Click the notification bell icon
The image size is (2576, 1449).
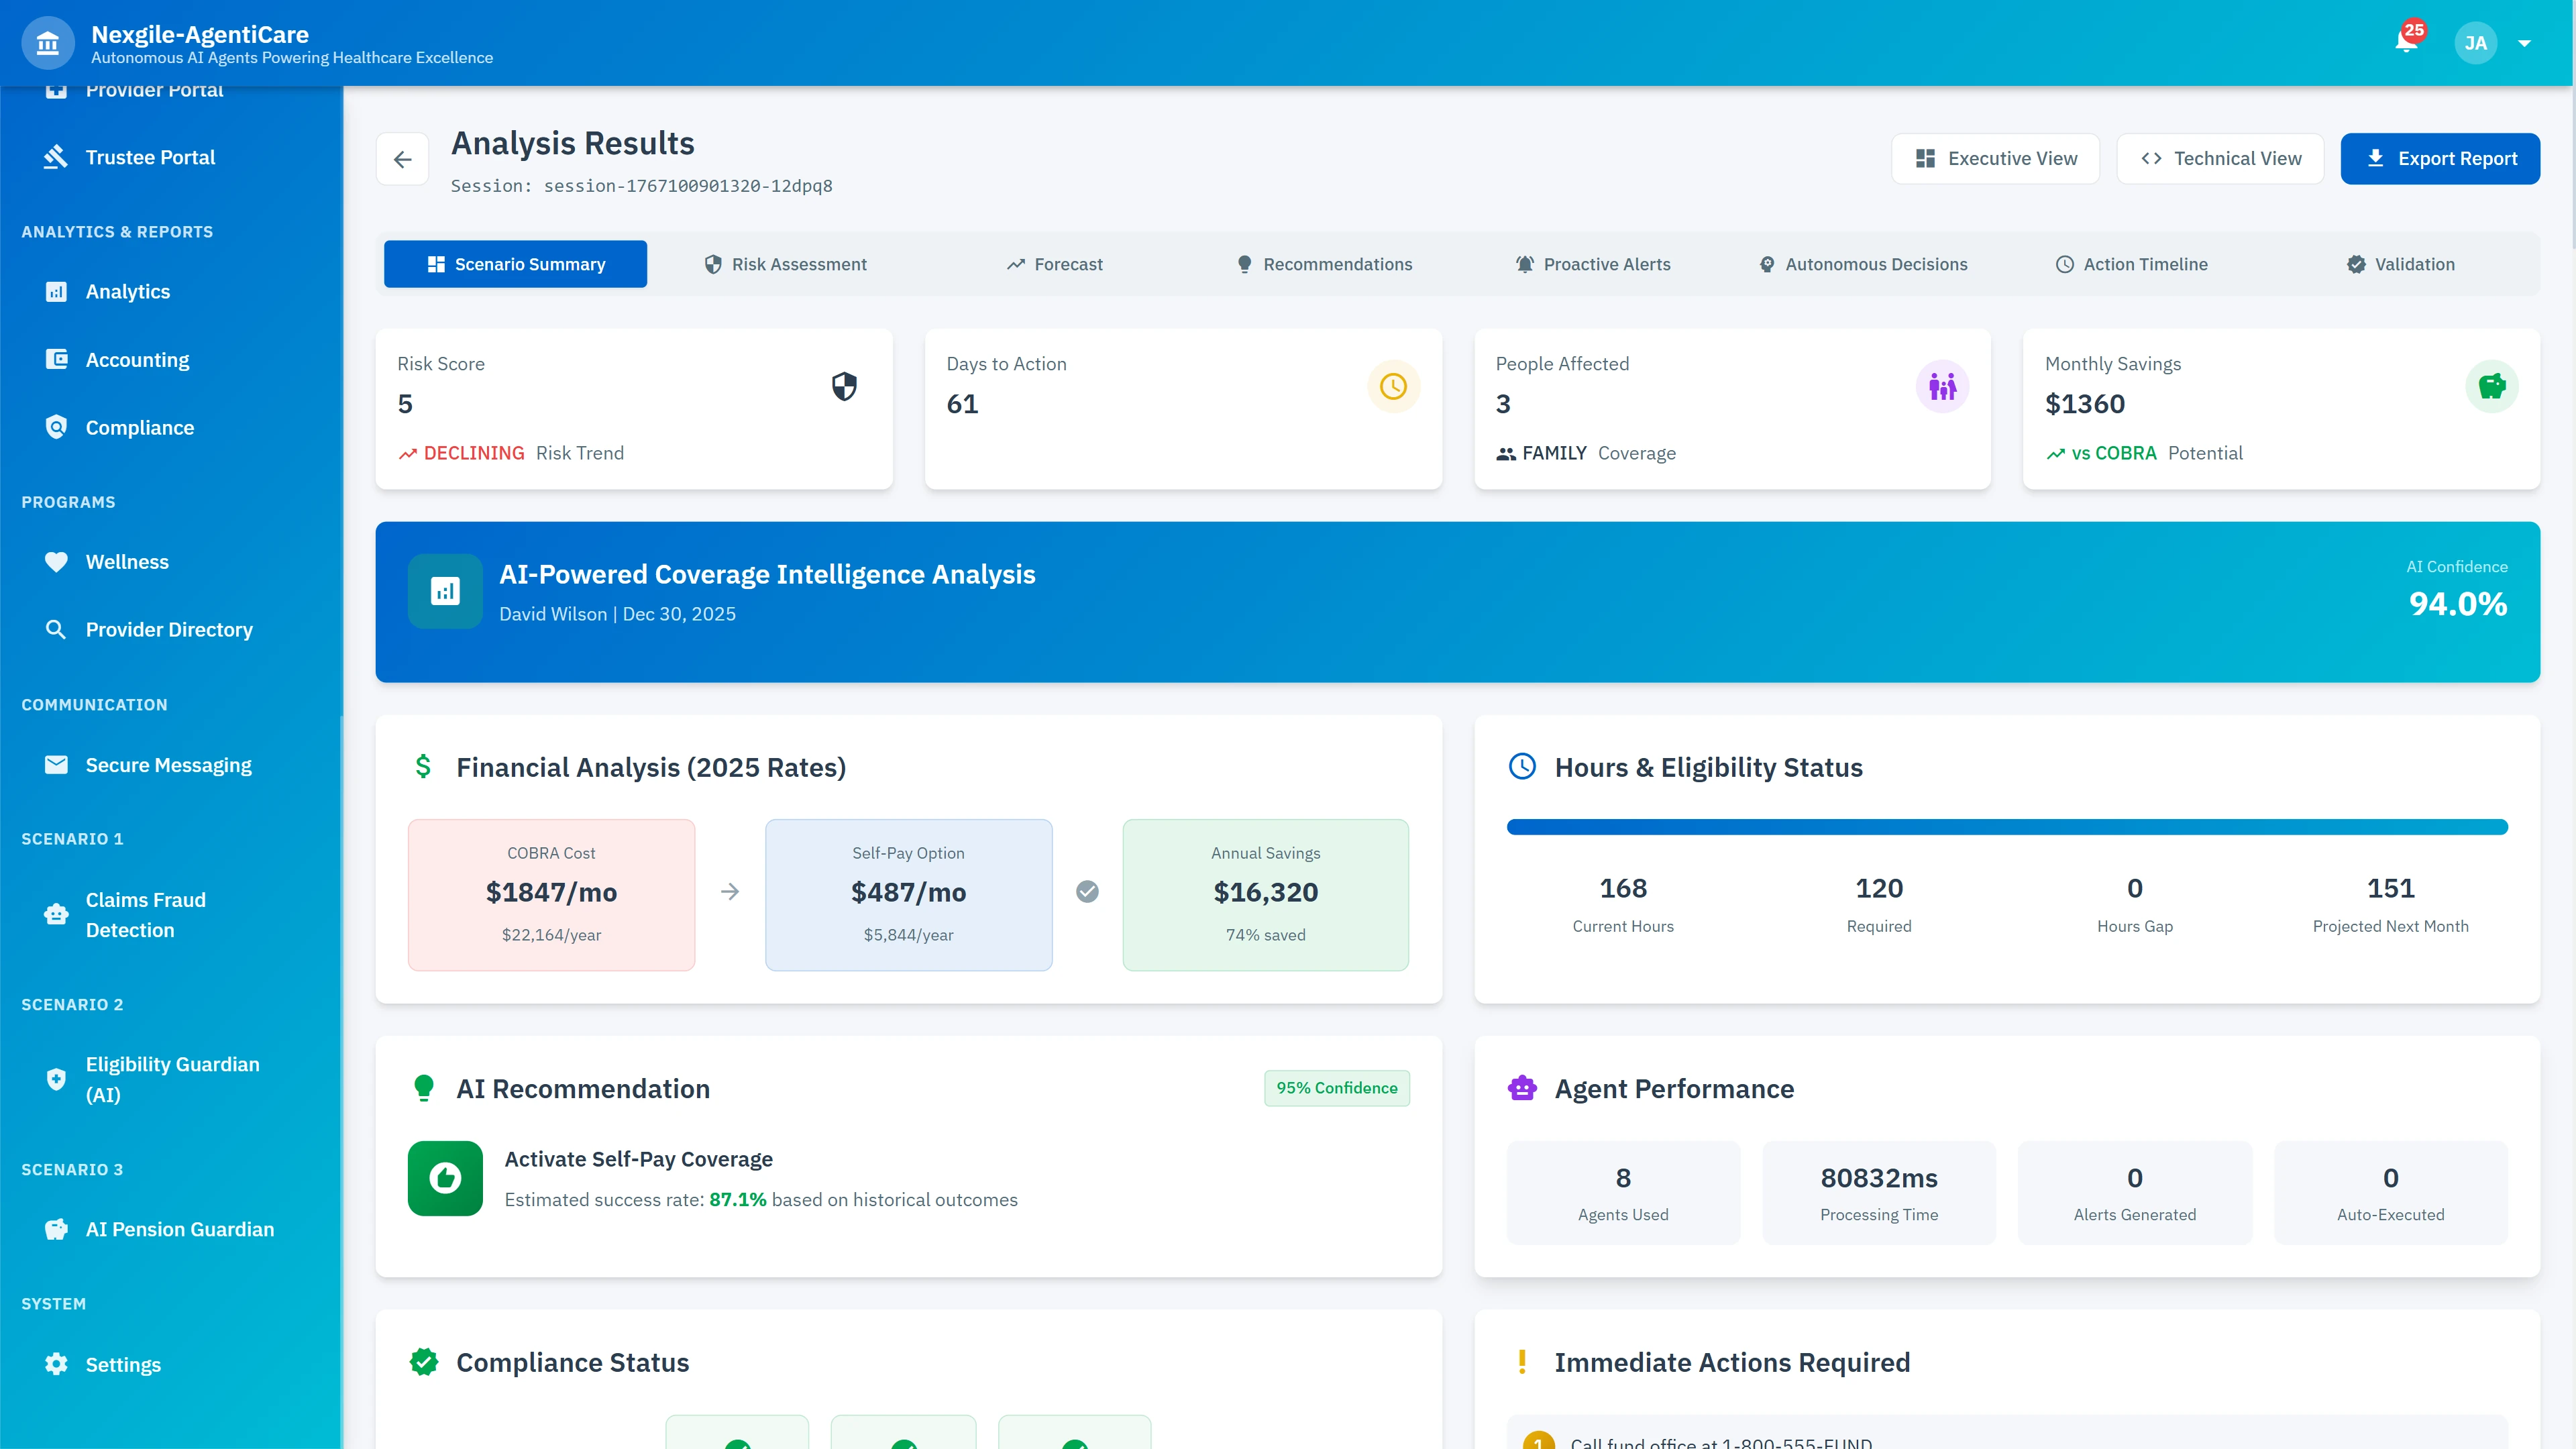point(2406,43)
